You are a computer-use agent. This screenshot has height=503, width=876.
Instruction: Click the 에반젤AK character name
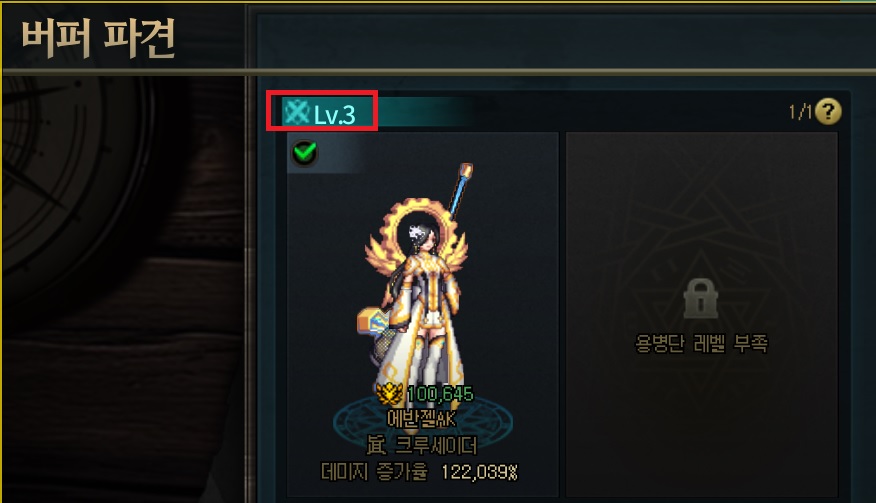click(x=422, y=419)
